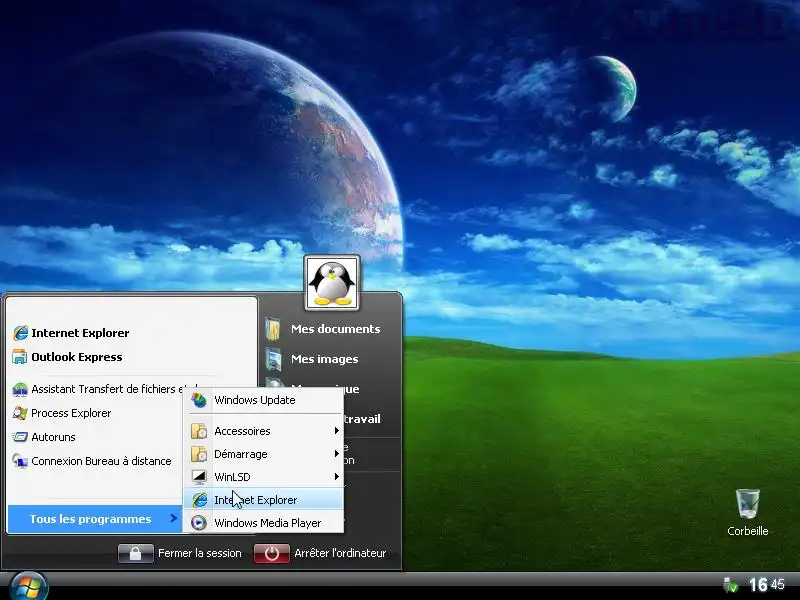This screenshot has width=800, height=600.
Task: Launch Windows Media Player from the submenu
Action: (x=263, y=523)
